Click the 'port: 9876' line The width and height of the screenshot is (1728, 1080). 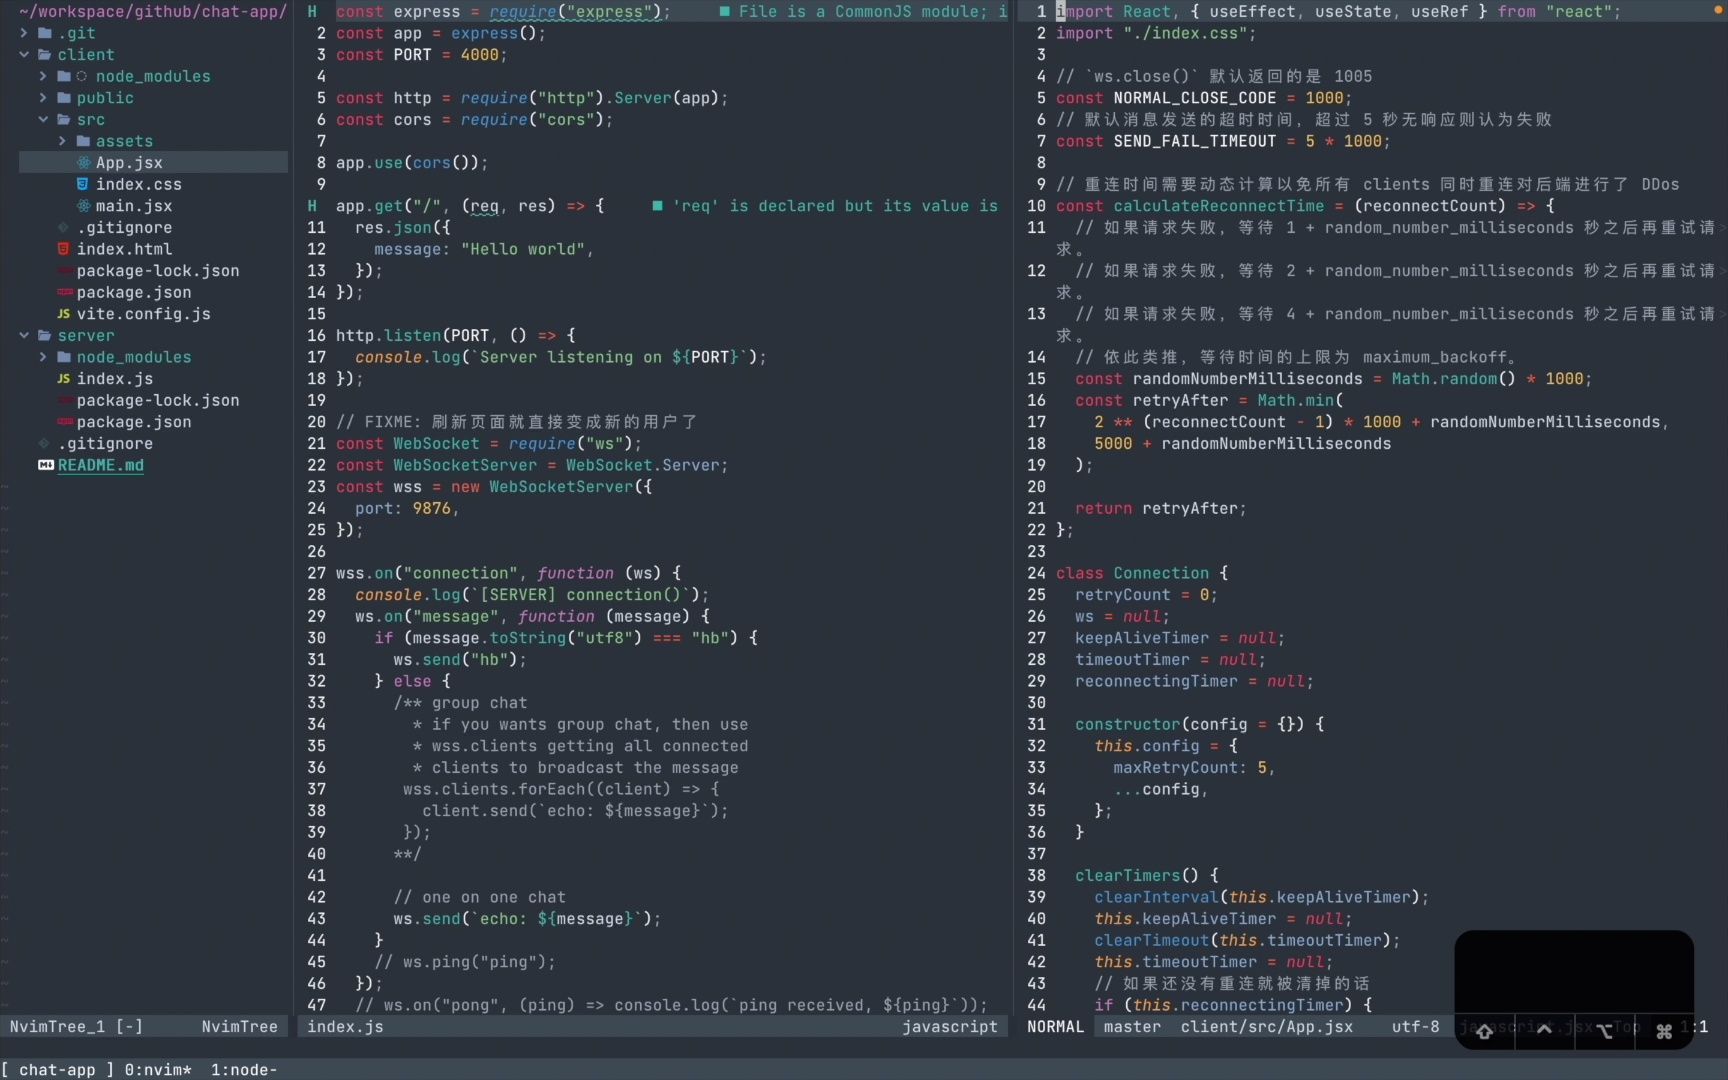tap(406, 508)
